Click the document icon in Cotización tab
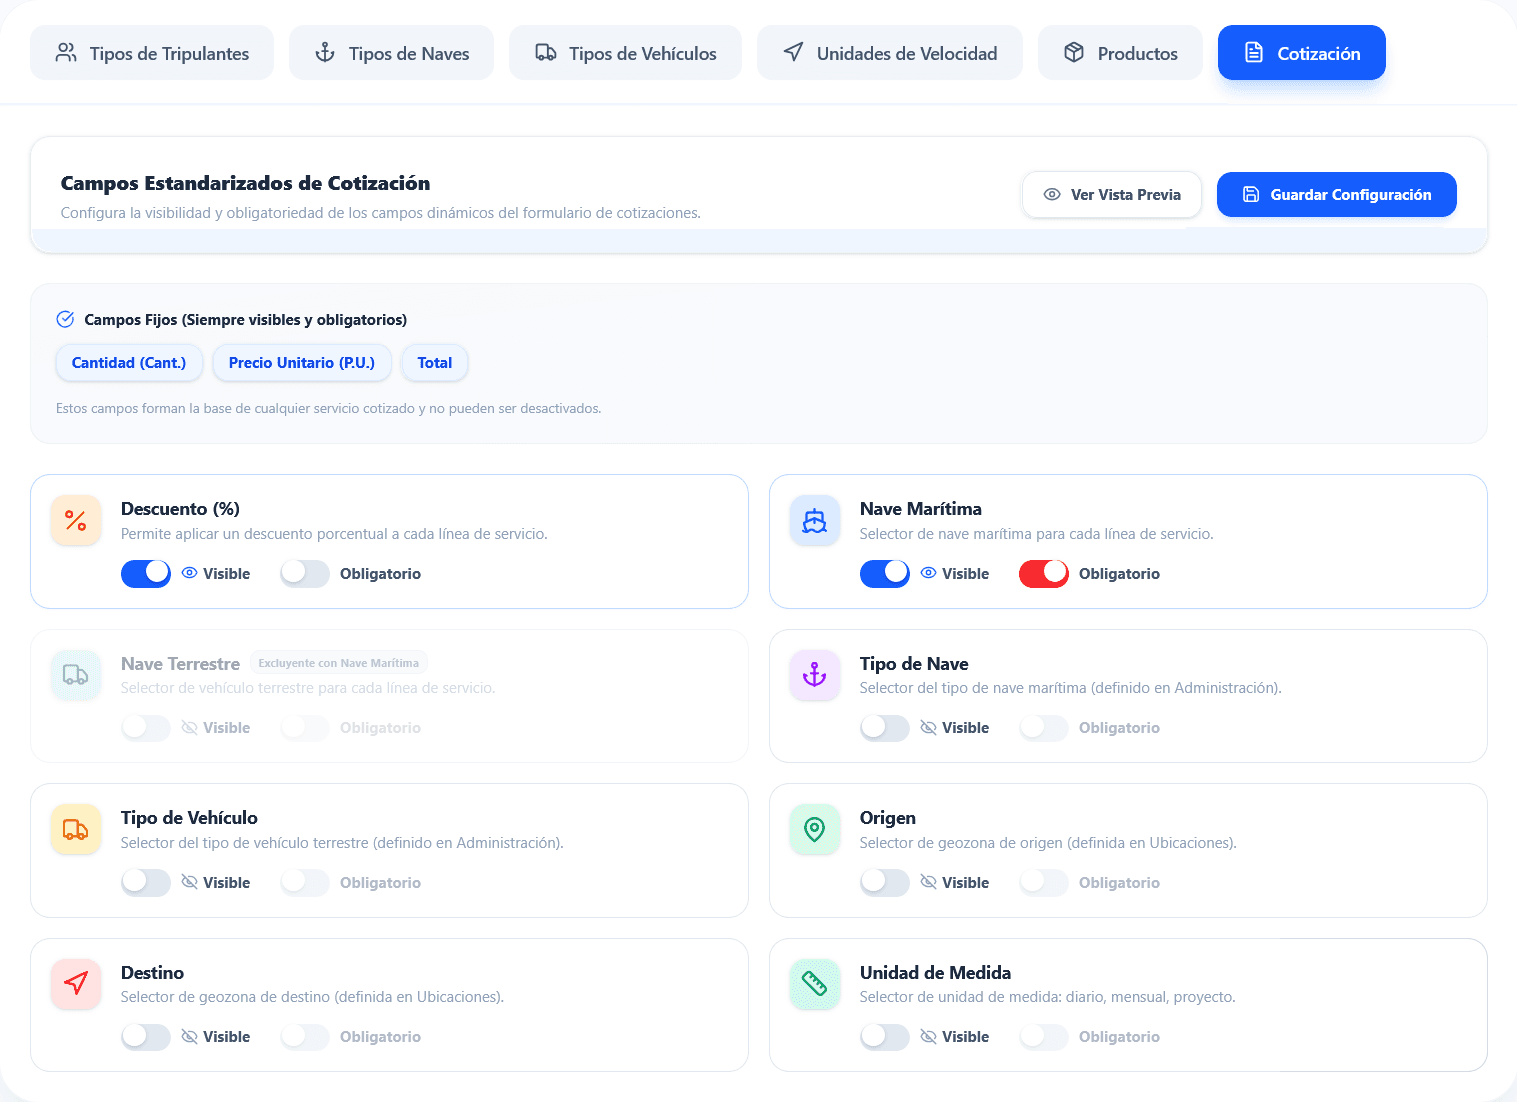This screenshot has height=1102, width=1517. click(x=1254, y=53)
